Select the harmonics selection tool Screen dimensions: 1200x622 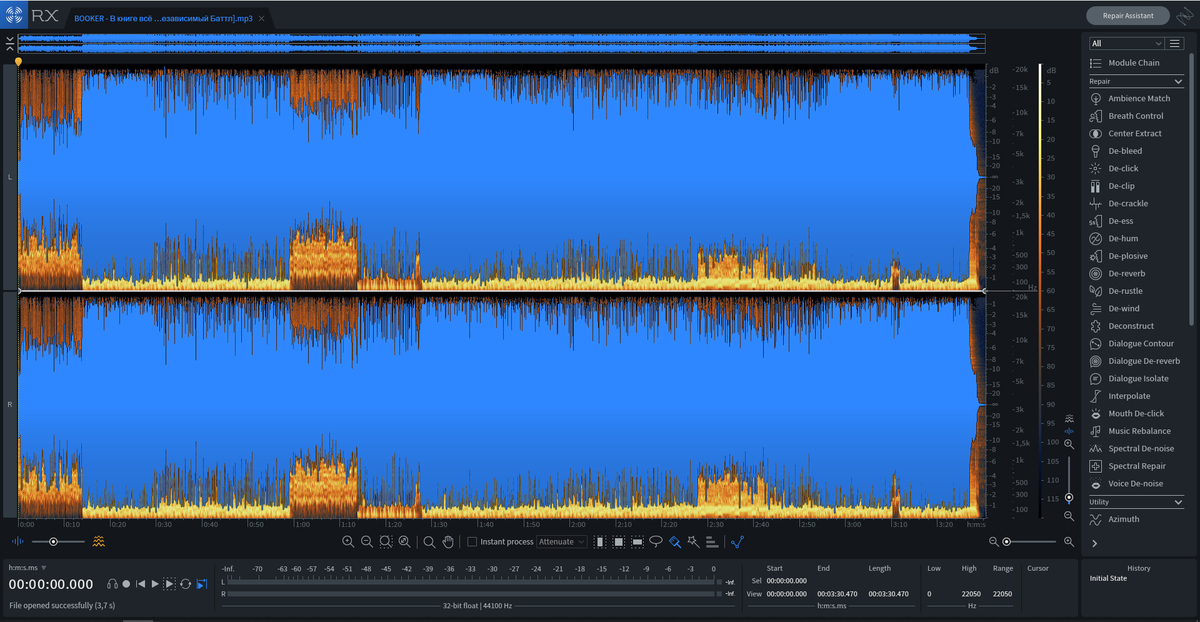click(x=711, y=541)
